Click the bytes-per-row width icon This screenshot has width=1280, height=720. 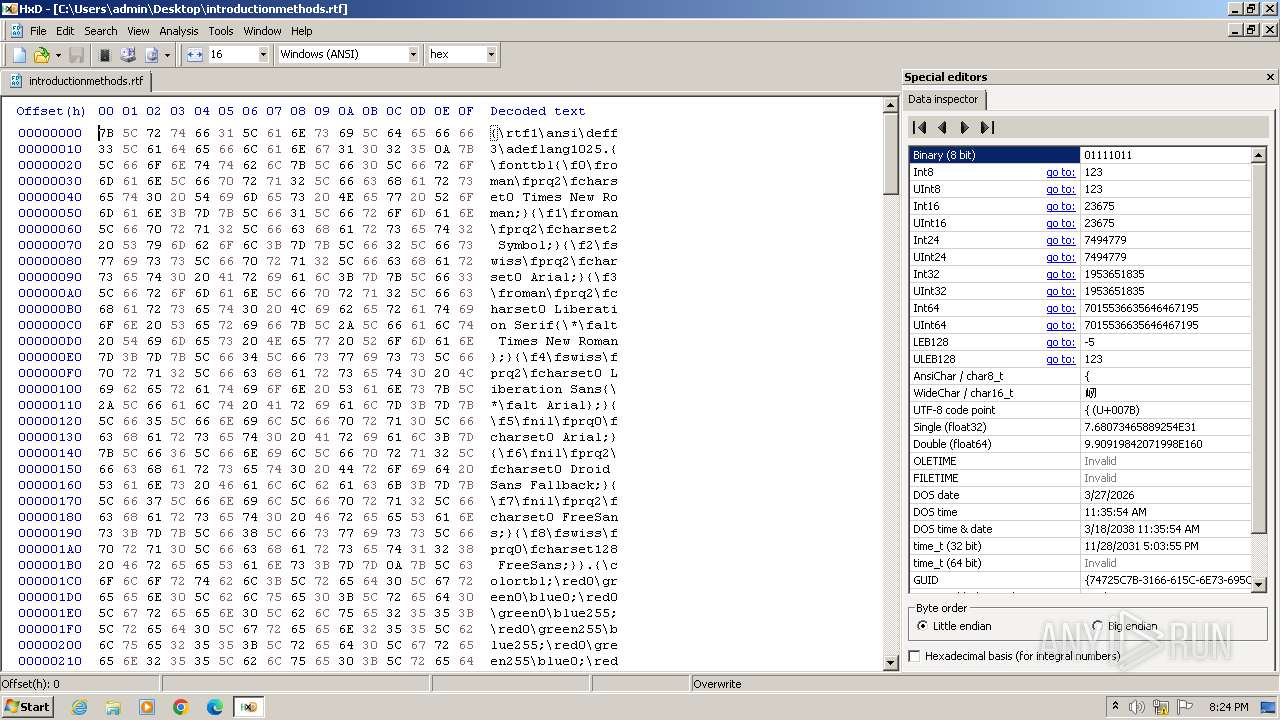pyautogui.click(x=194, y=55)
